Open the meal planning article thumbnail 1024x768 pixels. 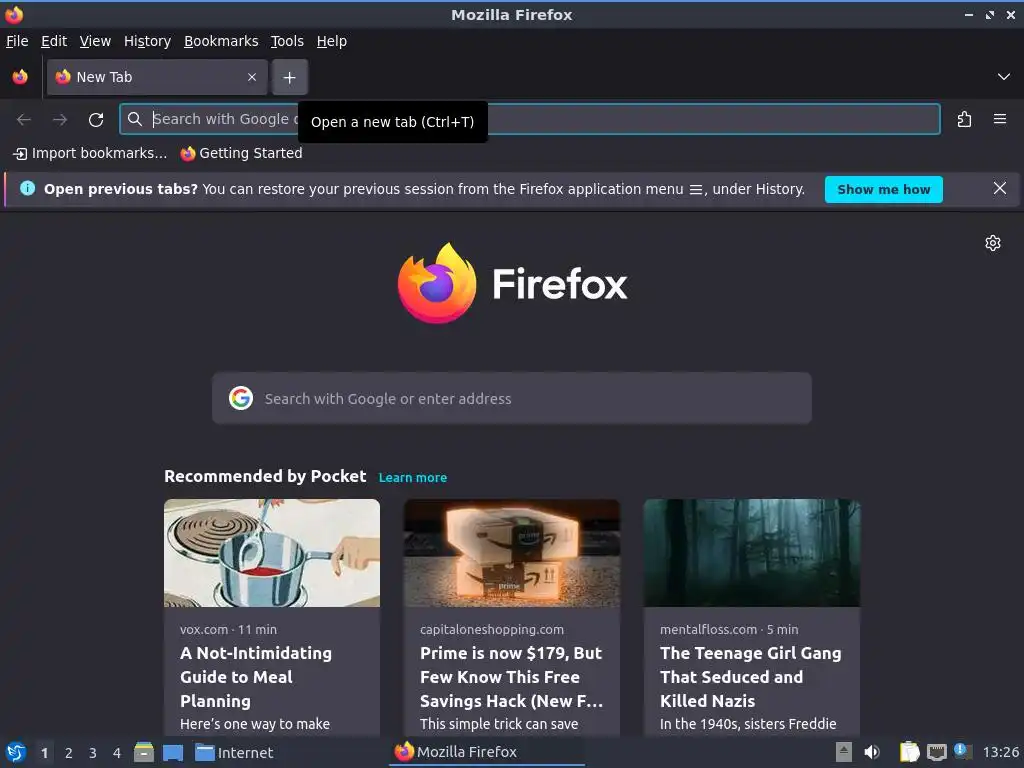point(272,553)
